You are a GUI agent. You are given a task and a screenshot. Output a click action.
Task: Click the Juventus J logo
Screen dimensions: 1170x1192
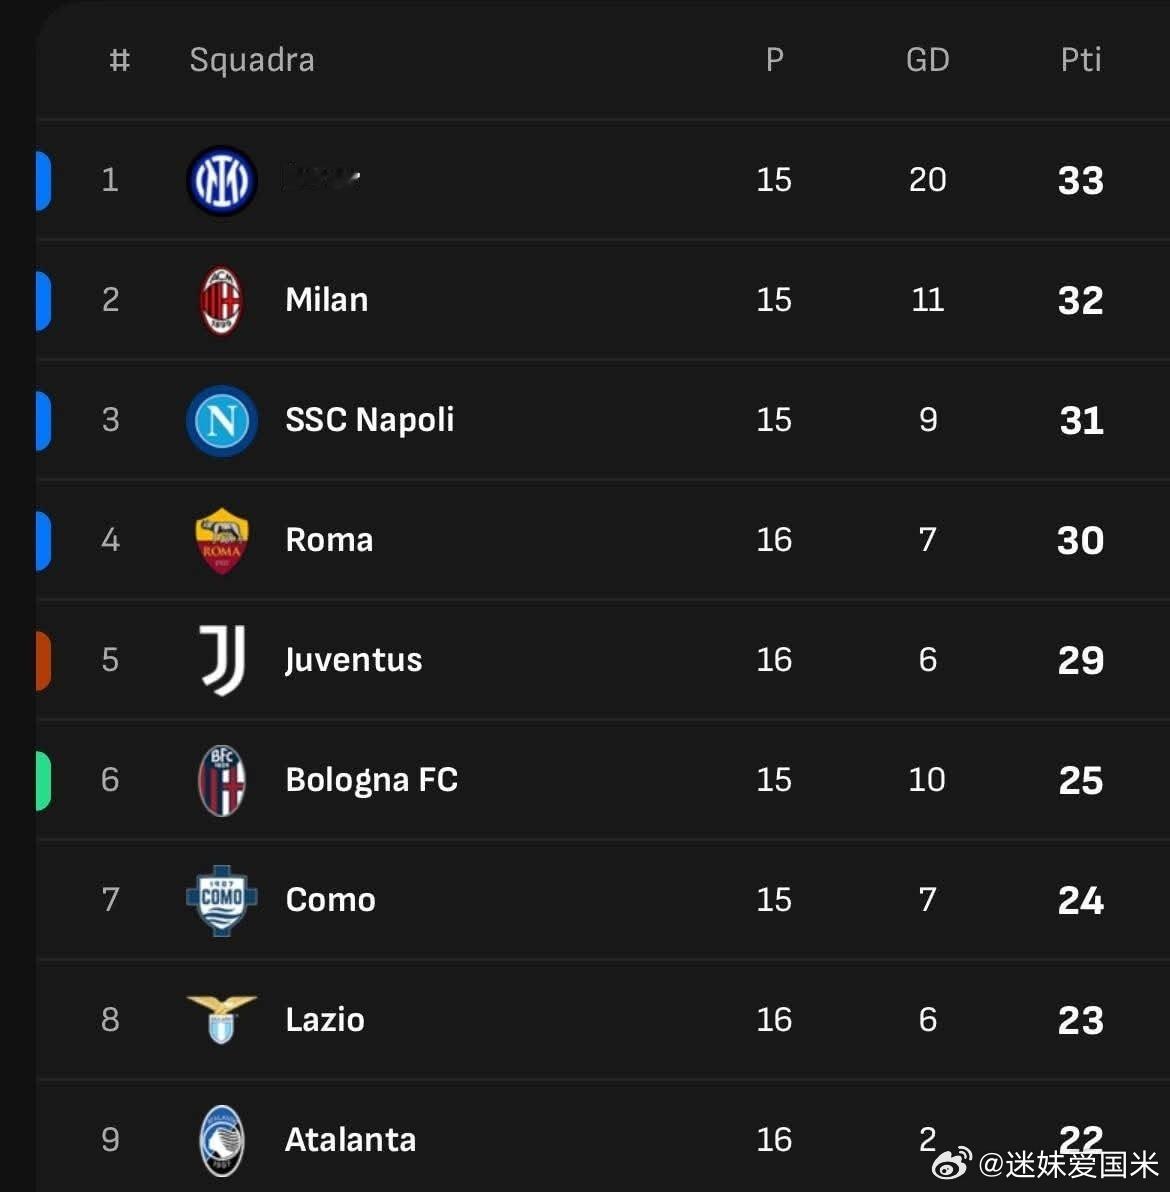tap(222, 660)
